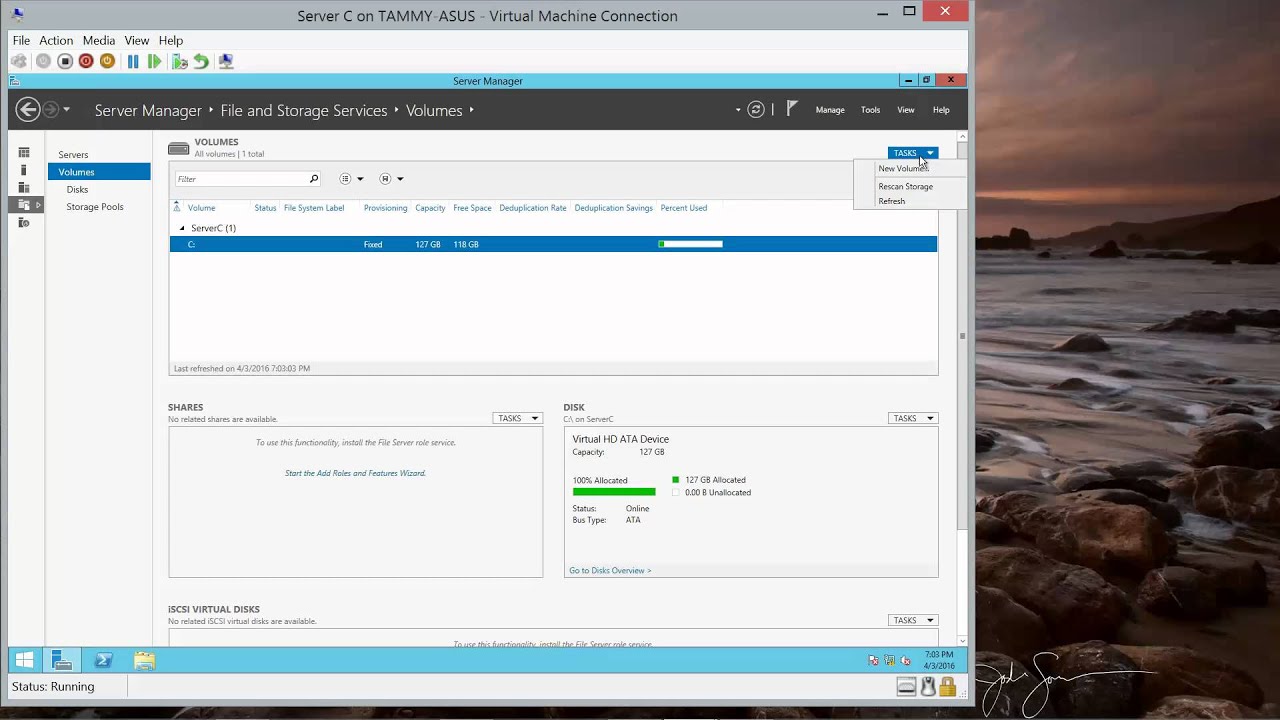Open the list view options dropdown
Viewport: 1280px width, 720px height.
(351, 179)
